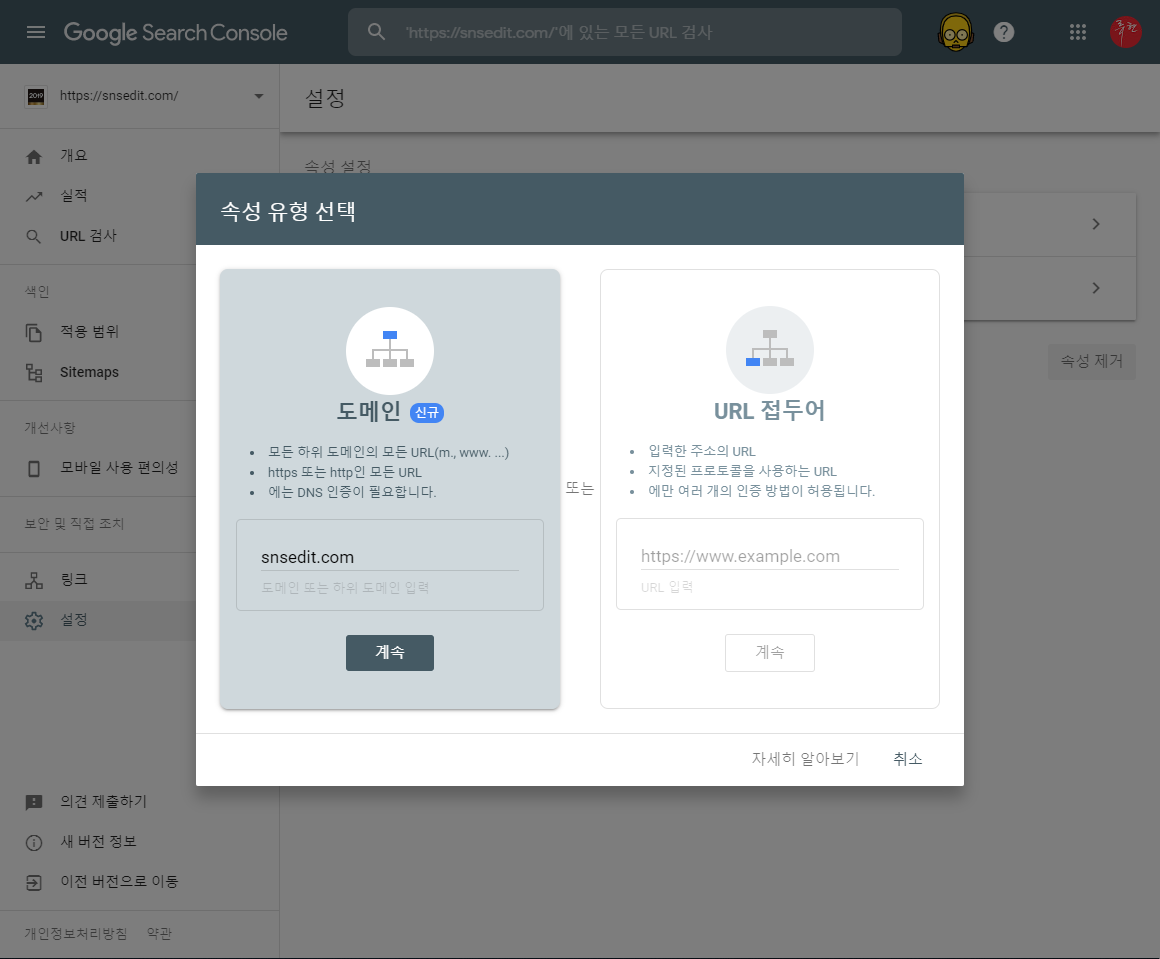Click 계속 under the URL 접두어 option

[x=769, y=653]
